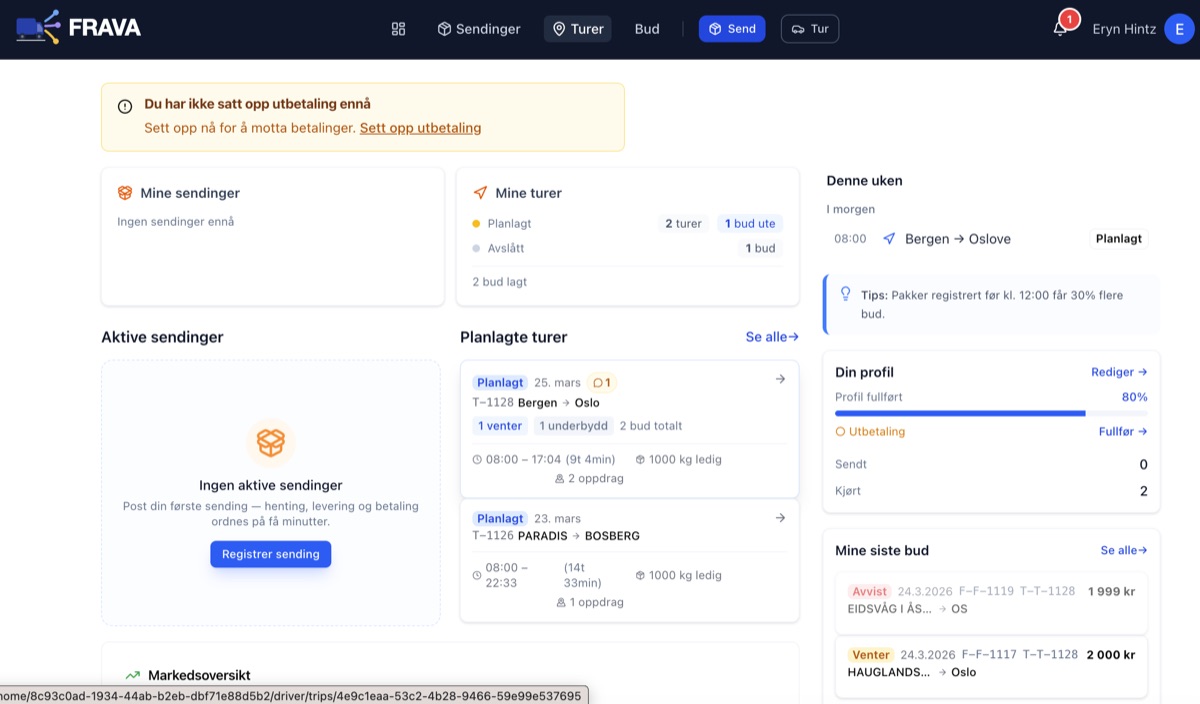This screenshot has height=704, width=1200.
Task: Expand Se alle for Mine siste bud
Action: click(1123, 550)
